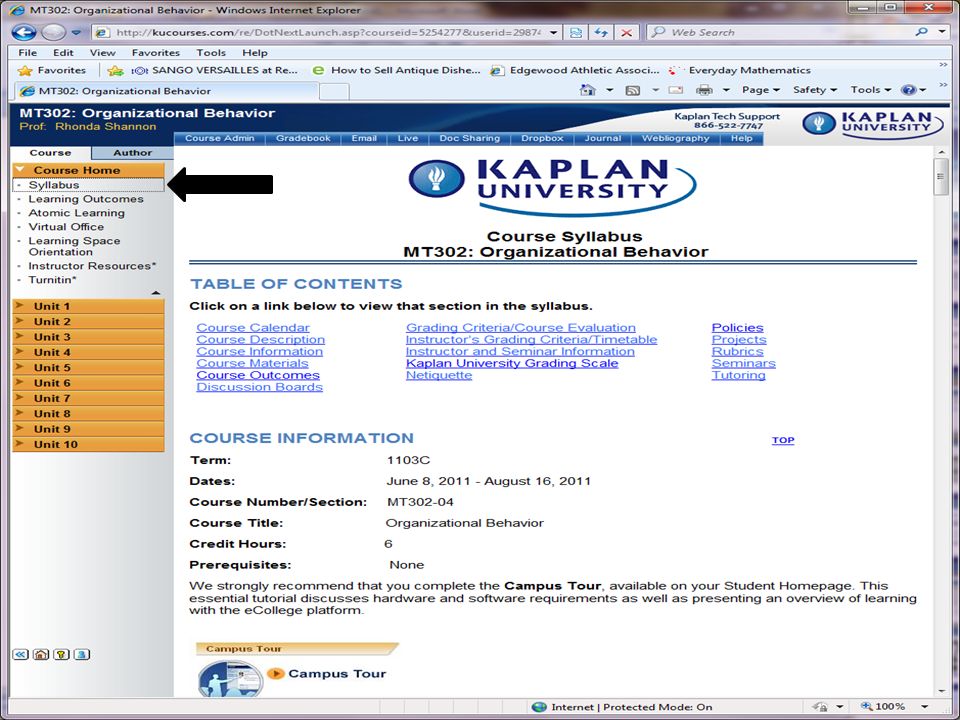Open the Webliography tab
Image resolution: width=960 pixels, height=720 pixels.
point(675,138)
